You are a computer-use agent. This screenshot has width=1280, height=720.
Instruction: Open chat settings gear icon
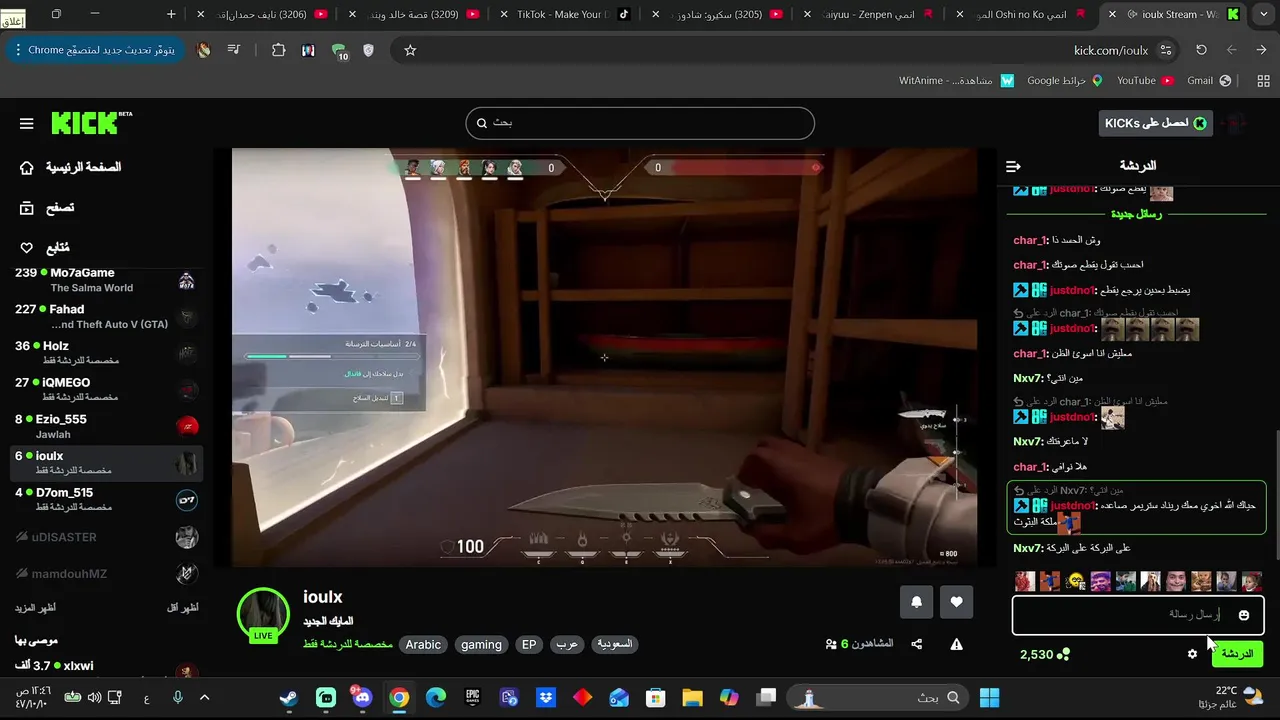point(1192,654)
